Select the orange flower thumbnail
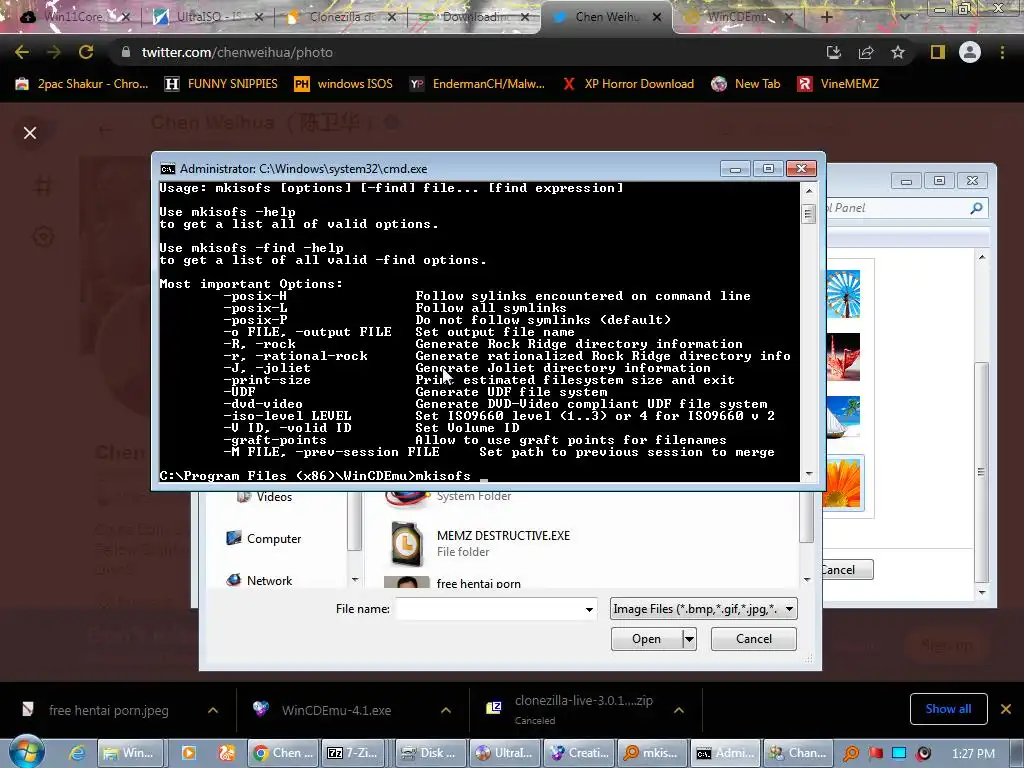 pyautogui.click(x=843, y=484)
